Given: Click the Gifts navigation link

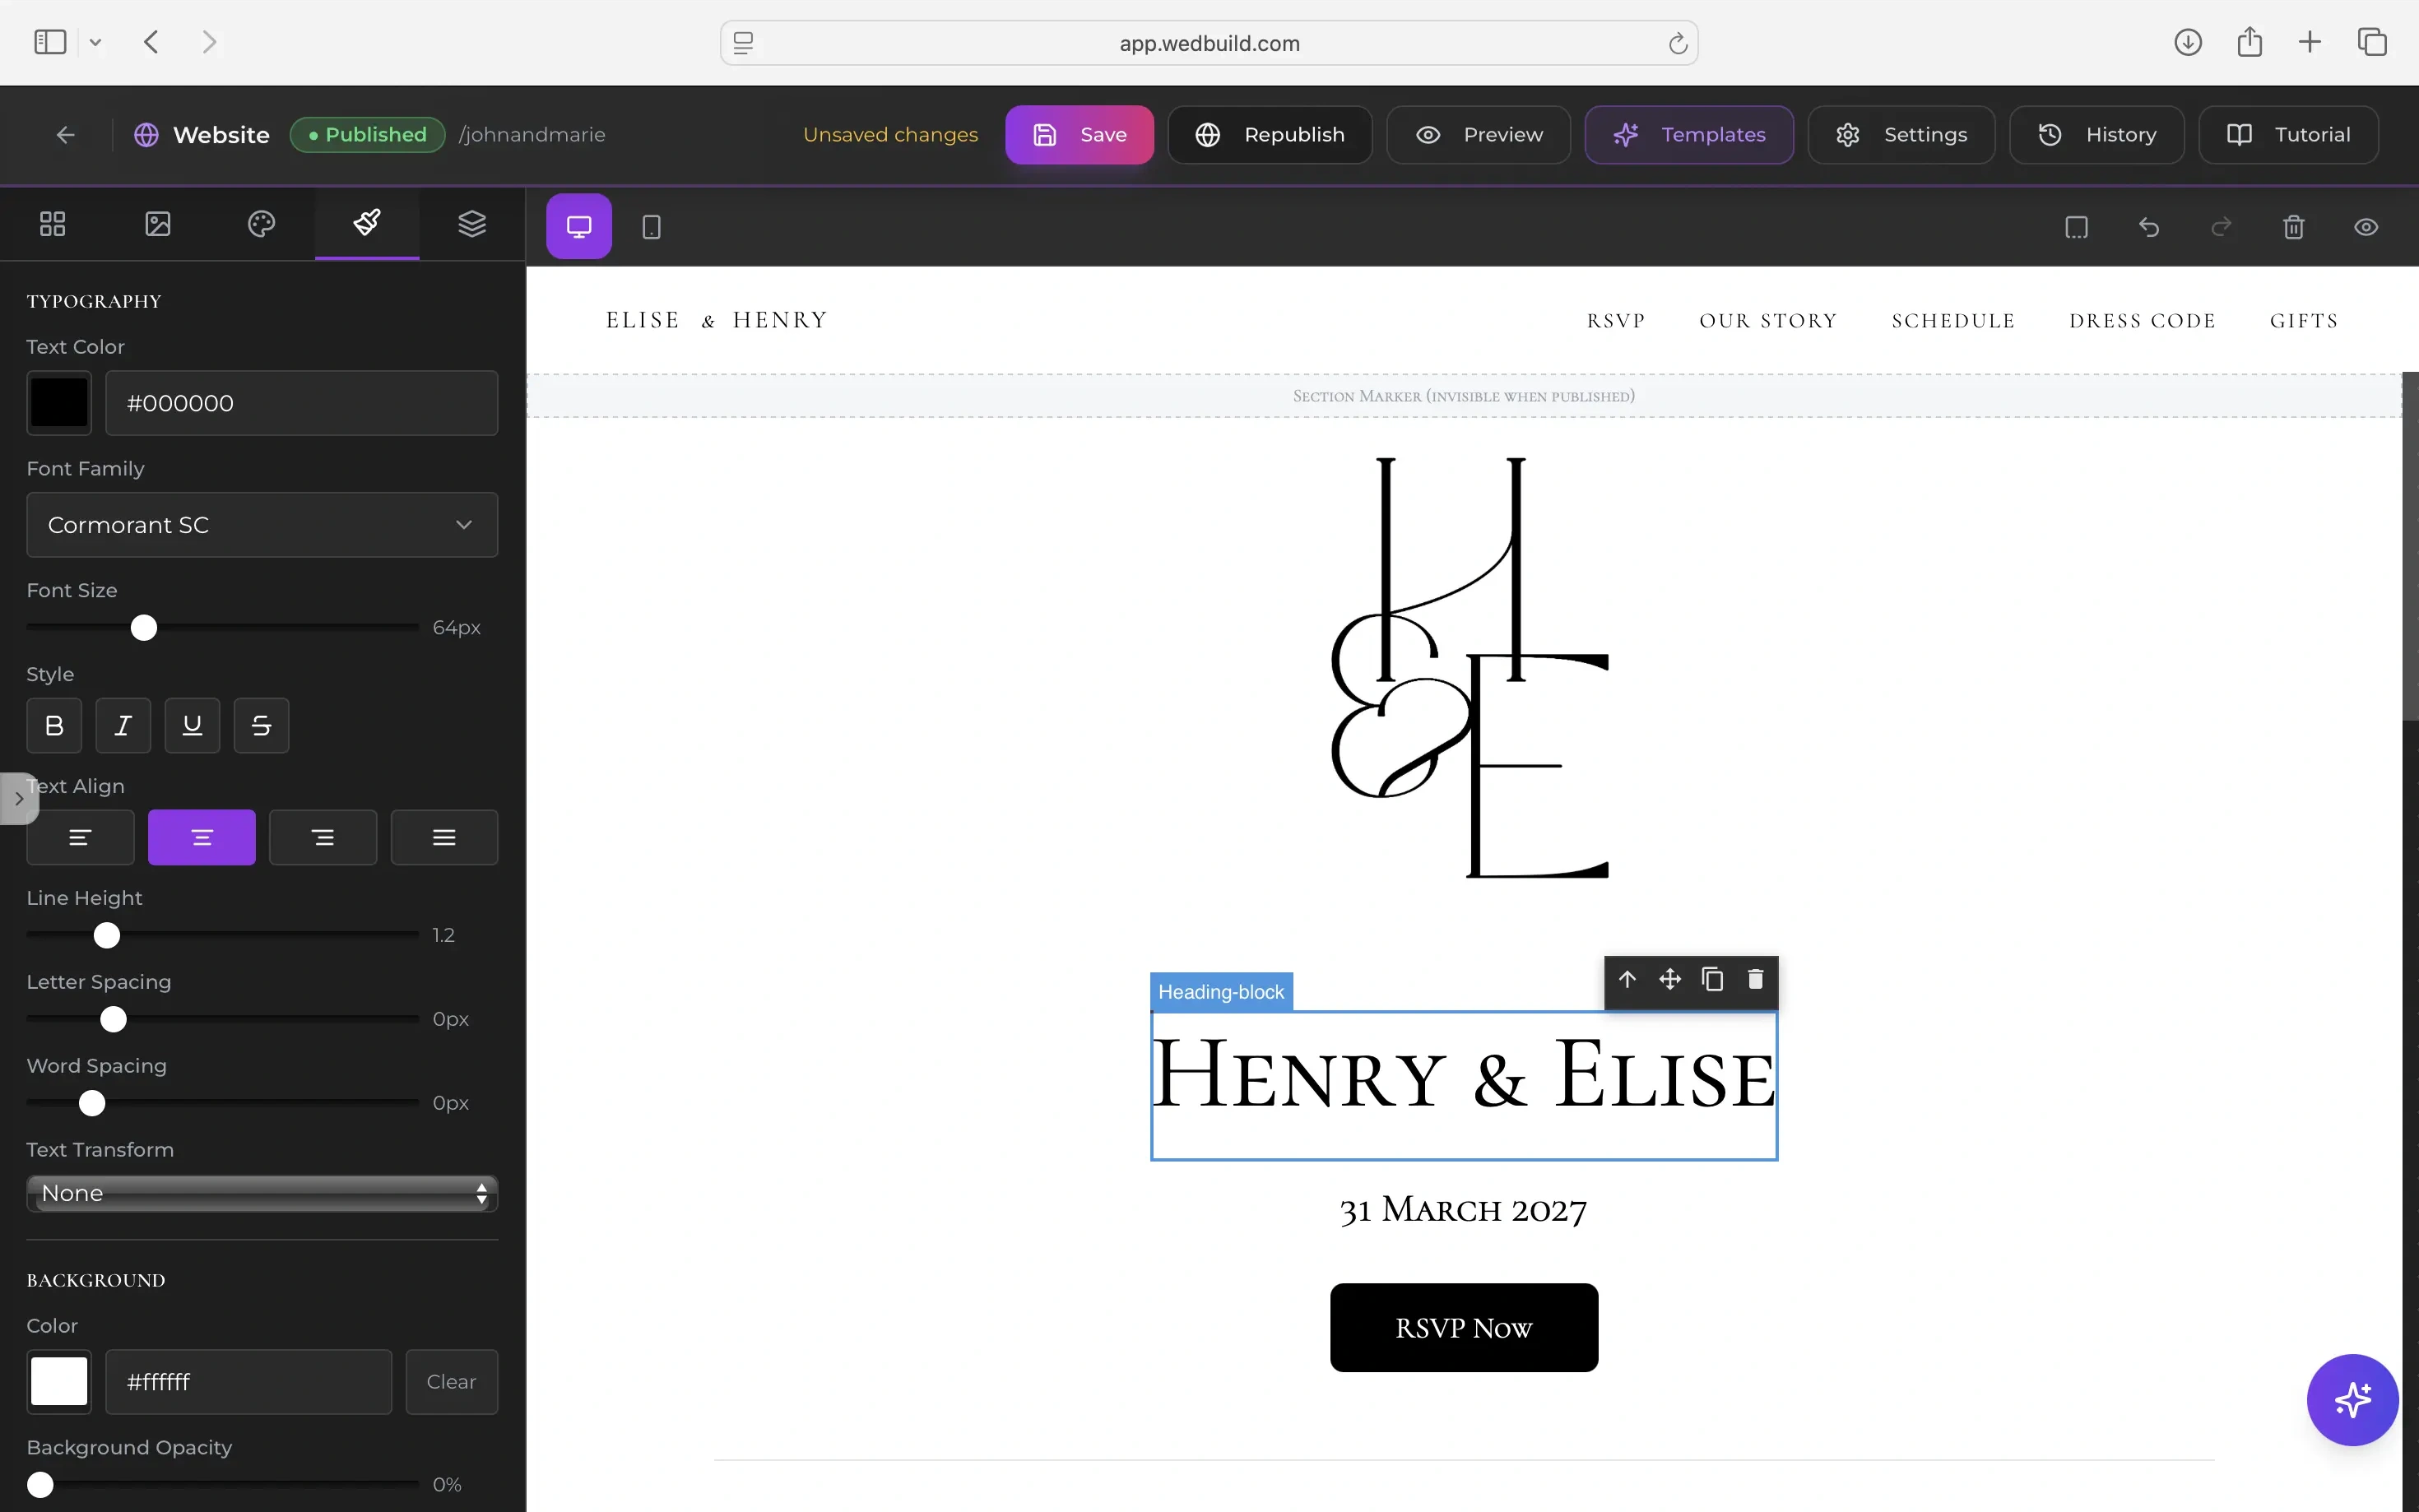Looking at the screenshot, I should click(x=2304, y=321).
